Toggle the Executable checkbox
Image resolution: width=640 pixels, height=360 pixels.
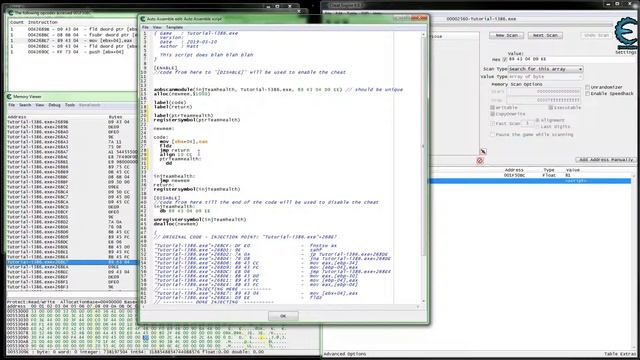point(551,108)
